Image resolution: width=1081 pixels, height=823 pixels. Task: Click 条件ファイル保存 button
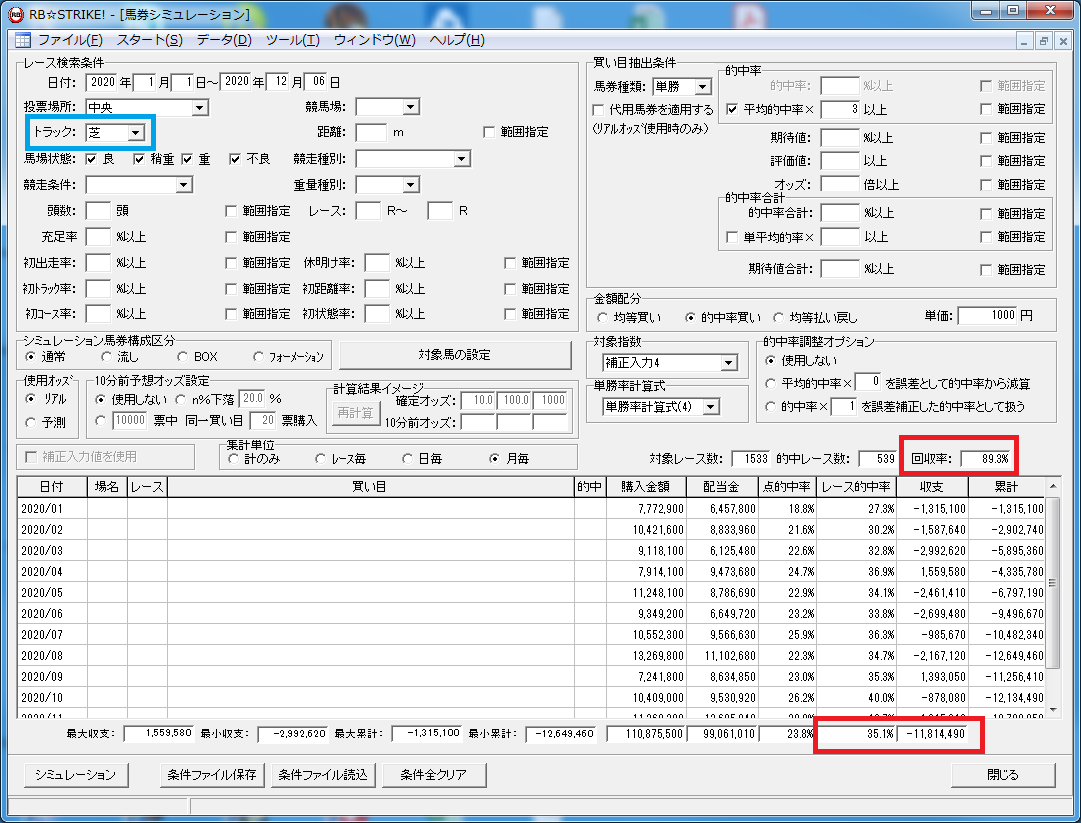212,775
